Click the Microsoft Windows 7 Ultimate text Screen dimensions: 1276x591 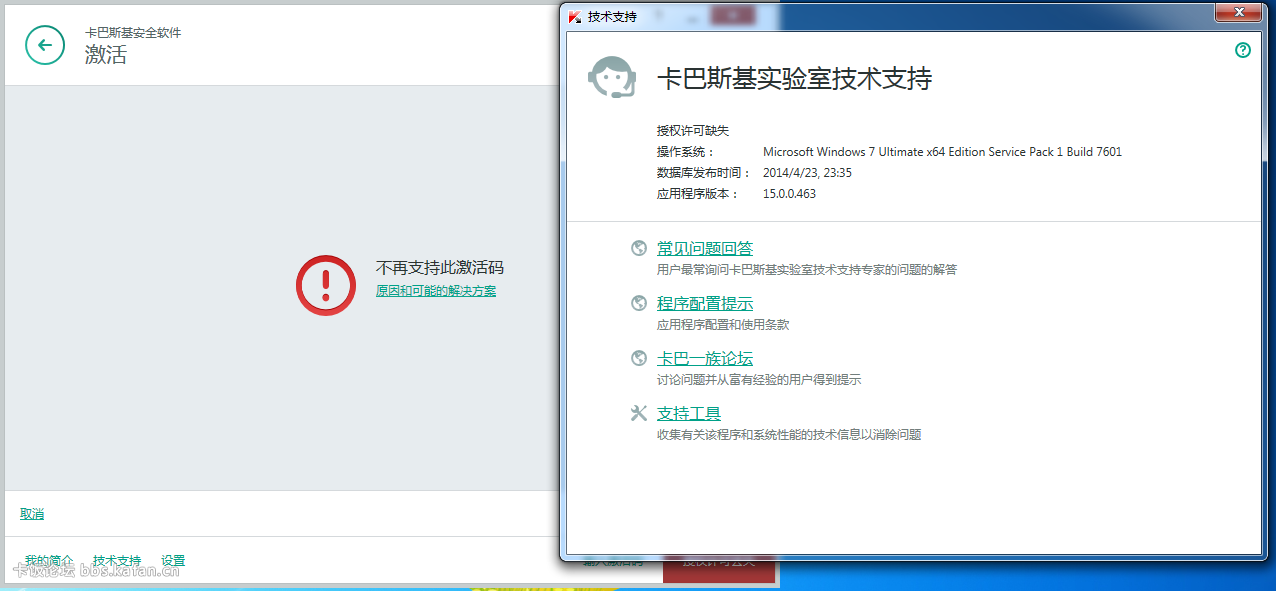tap(942, 152)
